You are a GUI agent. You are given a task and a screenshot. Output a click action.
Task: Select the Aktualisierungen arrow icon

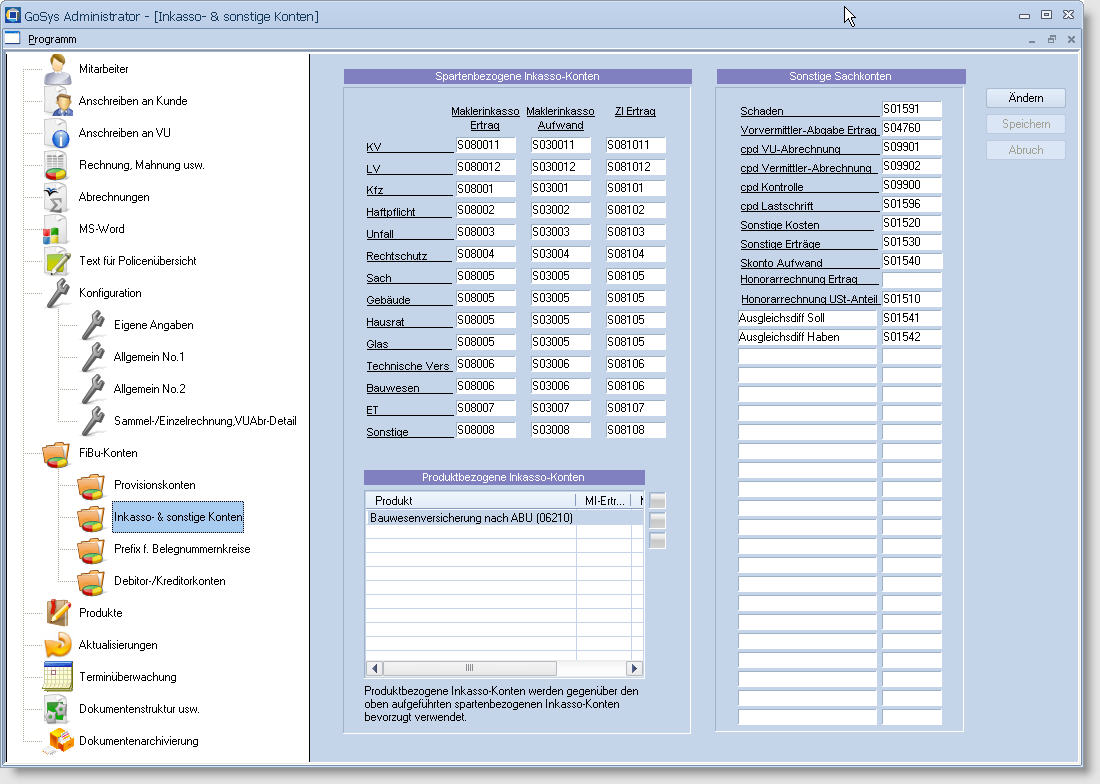[x=57, y=645]
